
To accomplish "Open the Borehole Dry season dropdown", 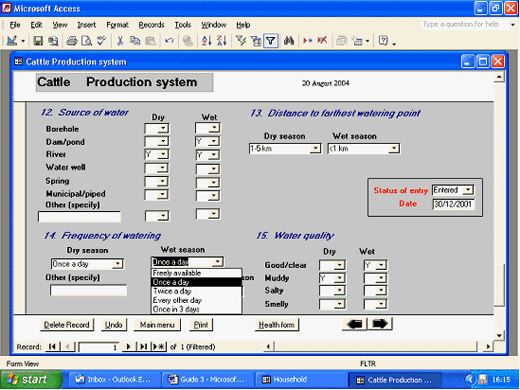I will pyautogui.click(x=163, y=129).
